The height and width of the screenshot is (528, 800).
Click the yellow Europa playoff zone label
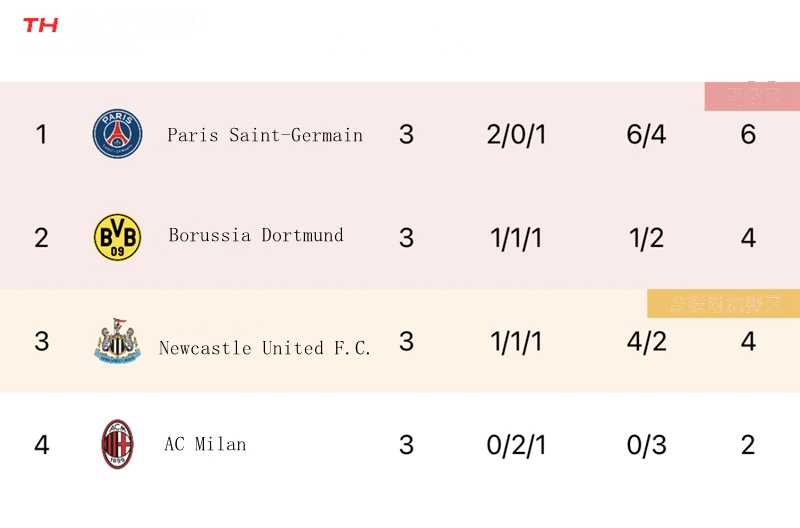click(x=723, y=304)
